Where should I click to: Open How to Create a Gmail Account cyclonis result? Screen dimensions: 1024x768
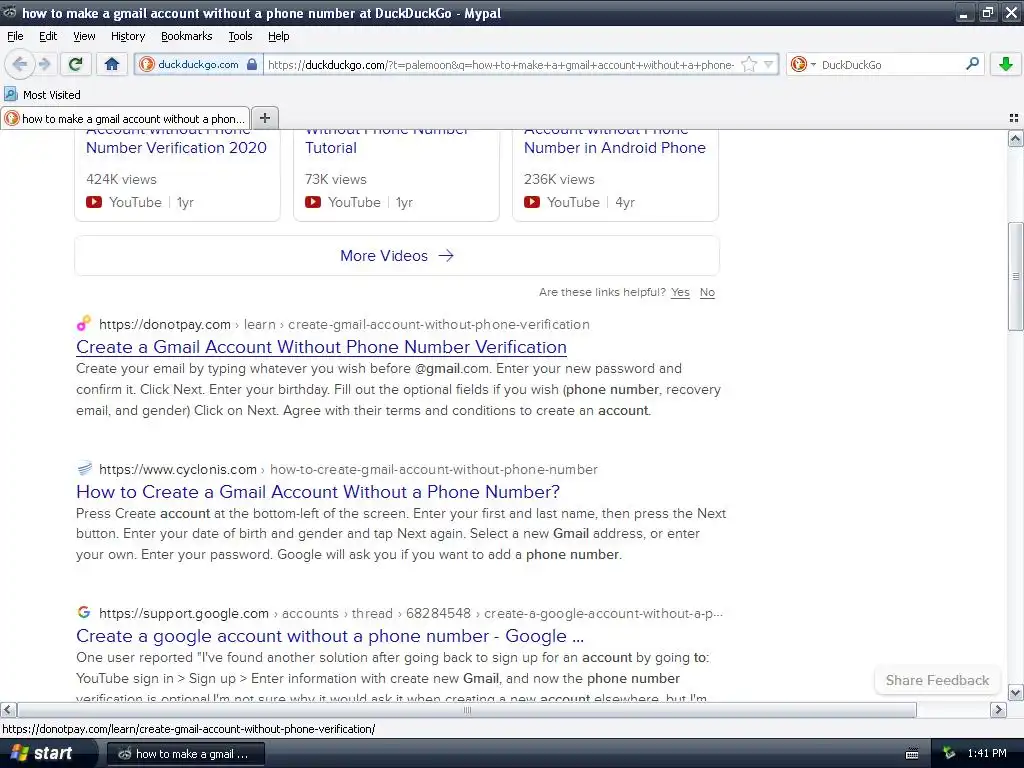click(318, 492)
